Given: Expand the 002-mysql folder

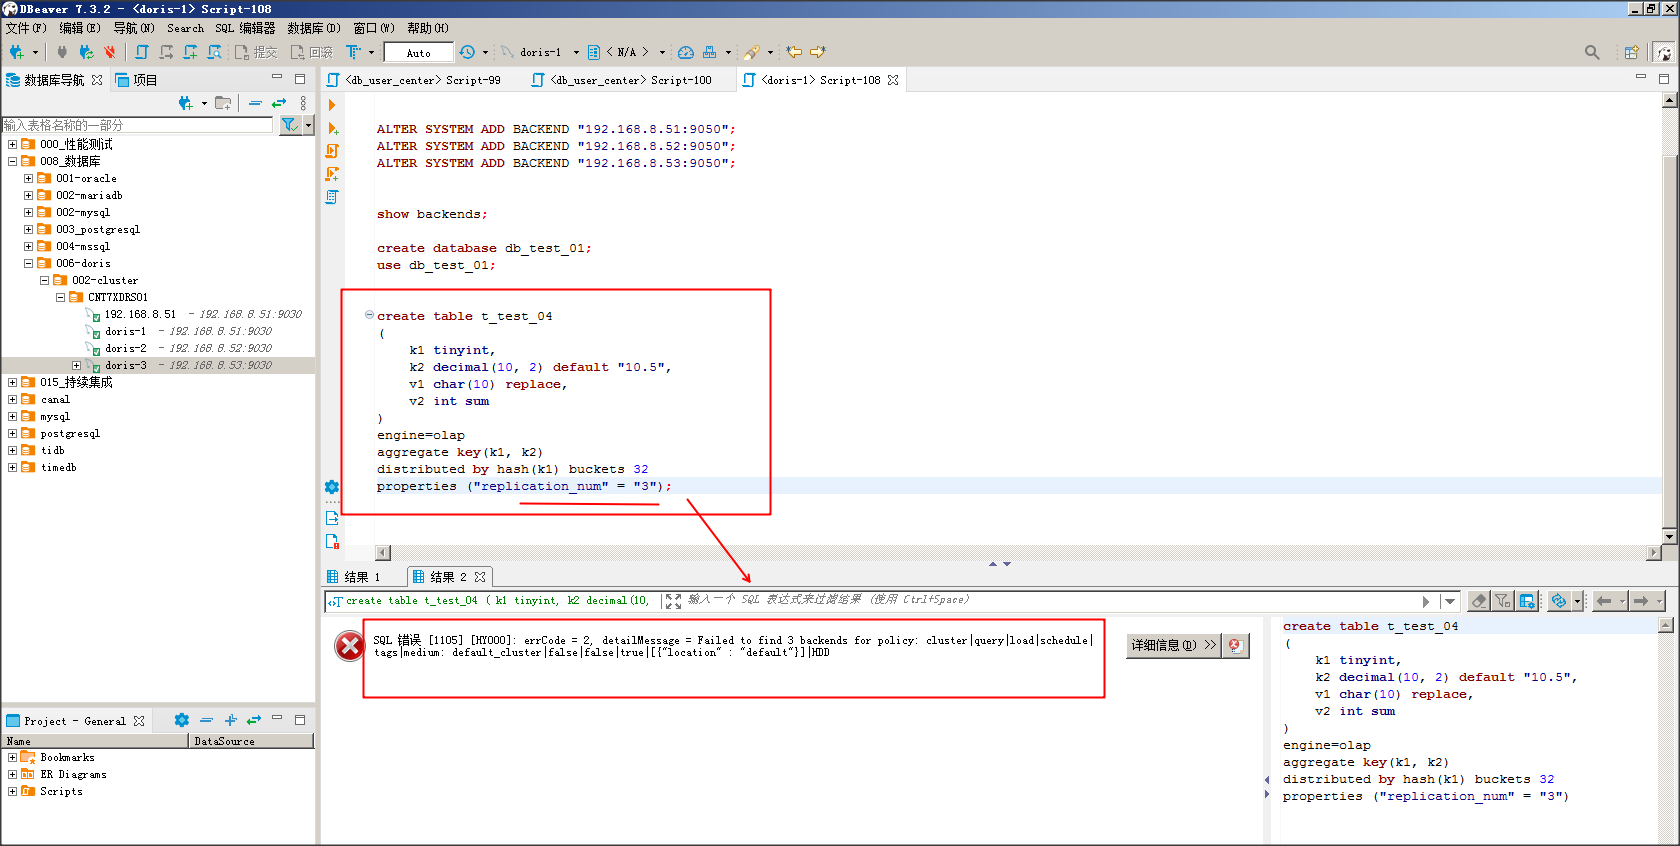Looking at the screenshot, I should (28, 212).
